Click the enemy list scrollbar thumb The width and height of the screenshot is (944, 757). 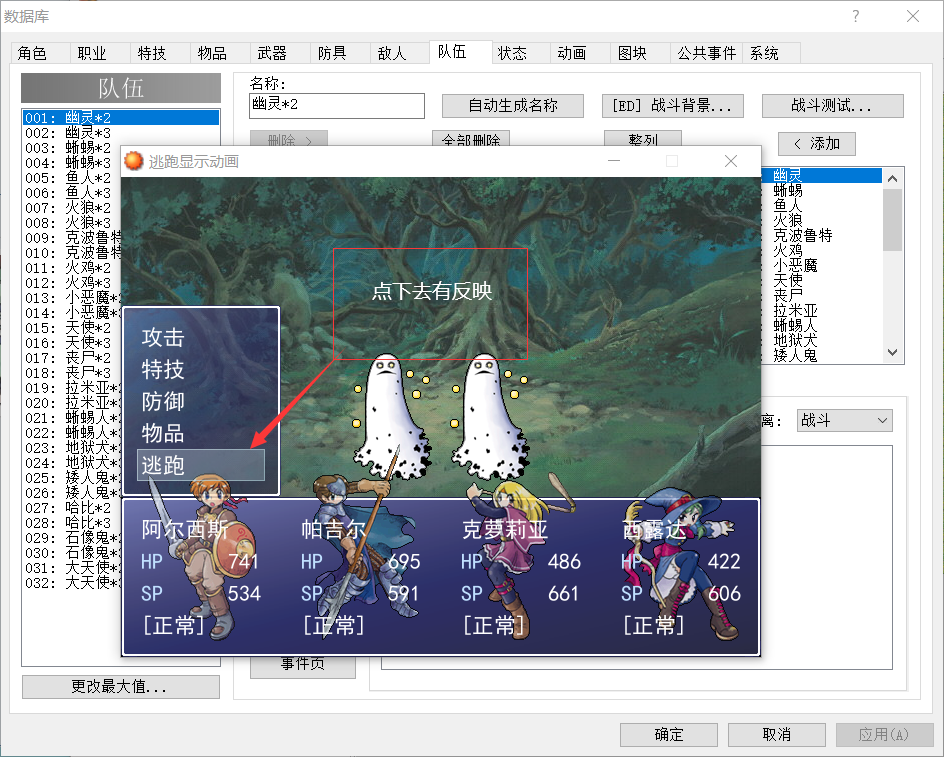pyautogui.click(x=892, y=219)
